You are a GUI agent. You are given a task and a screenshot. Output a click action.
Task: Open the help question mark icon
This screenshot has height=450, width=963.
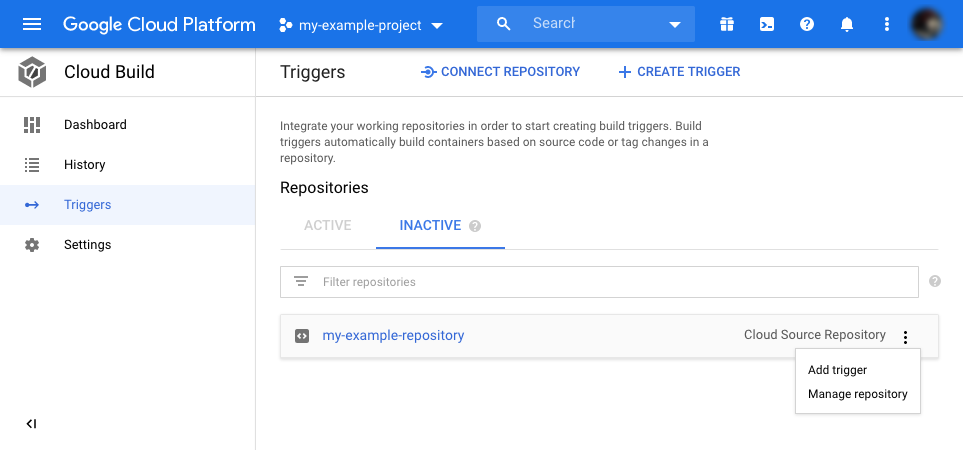click(x=807, y=25)
